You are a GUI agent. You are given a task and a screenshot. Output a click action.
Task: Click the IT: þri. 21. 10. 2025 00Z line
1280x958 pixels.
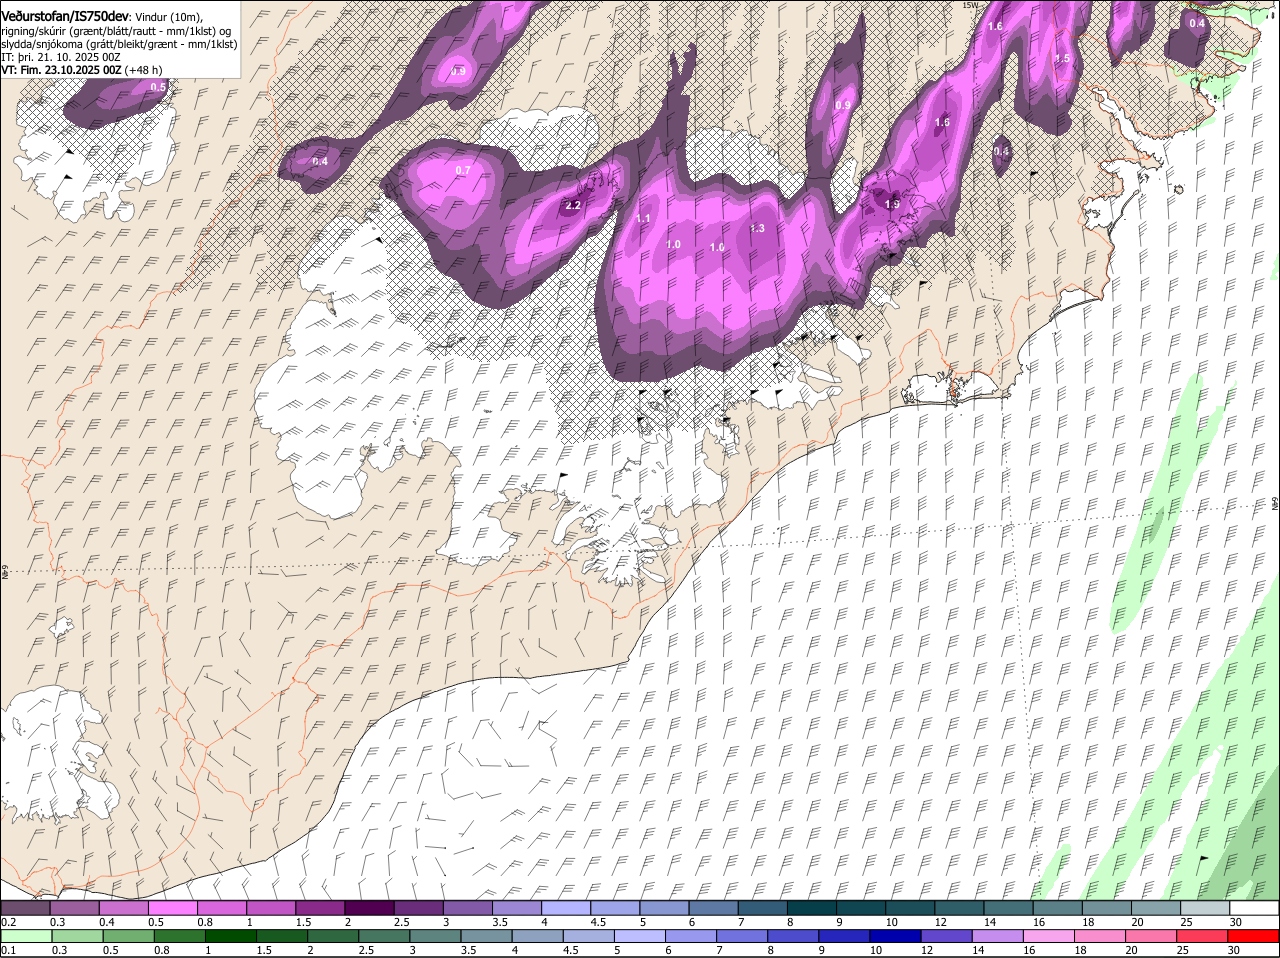[61, 58]
